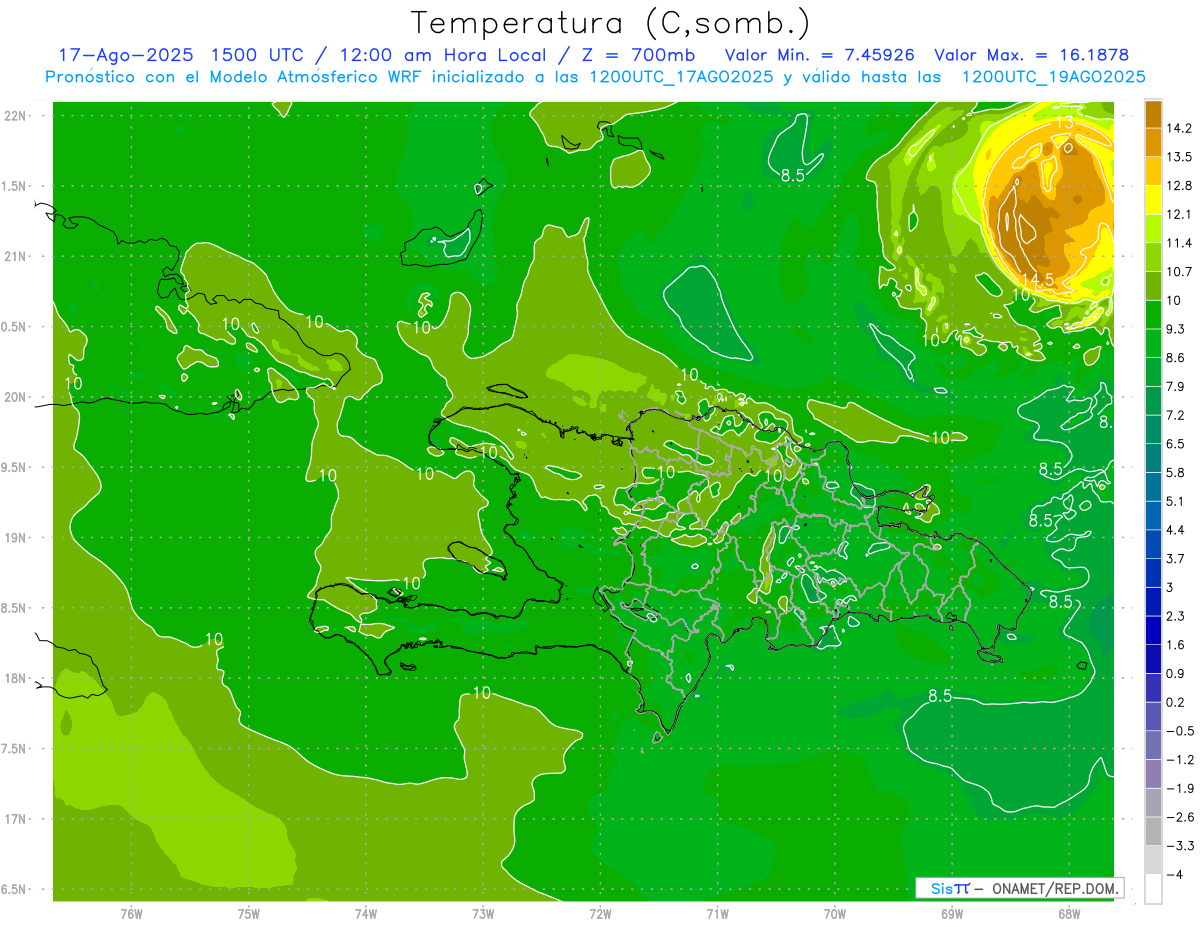The image size is (1200, 927).
Task: Click the "ONAMET/REP.DOM." credit label
Action: pos(1054,888)
